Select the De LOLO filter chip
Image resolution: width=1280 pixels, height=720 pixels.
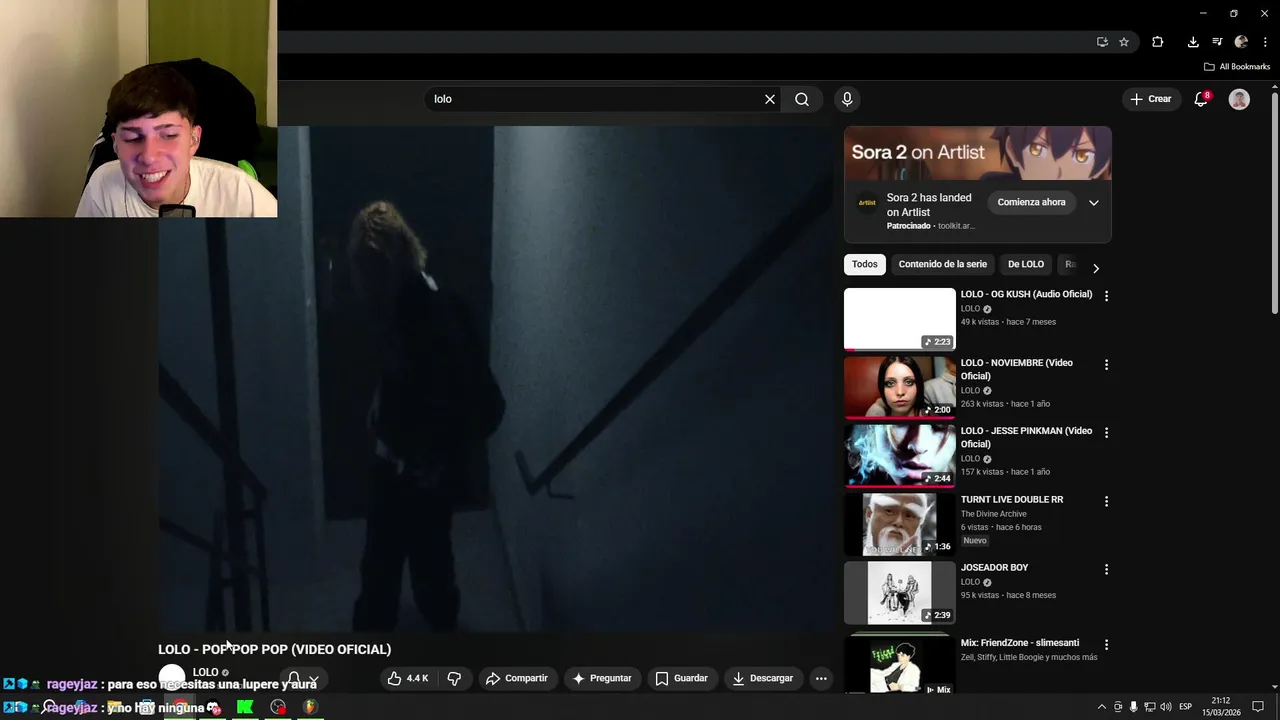click(x=1026, y=264)
